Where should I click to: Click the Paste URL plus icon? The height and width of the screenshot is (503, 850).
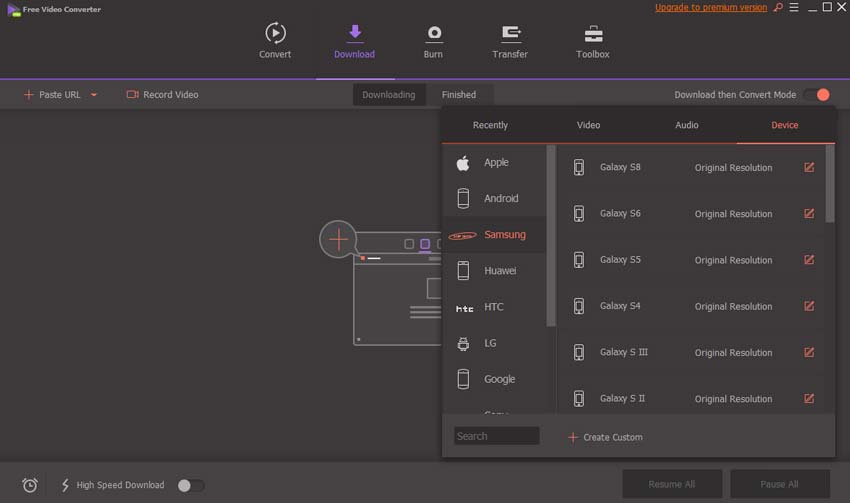pyautogui.click(x=29, y=95)
